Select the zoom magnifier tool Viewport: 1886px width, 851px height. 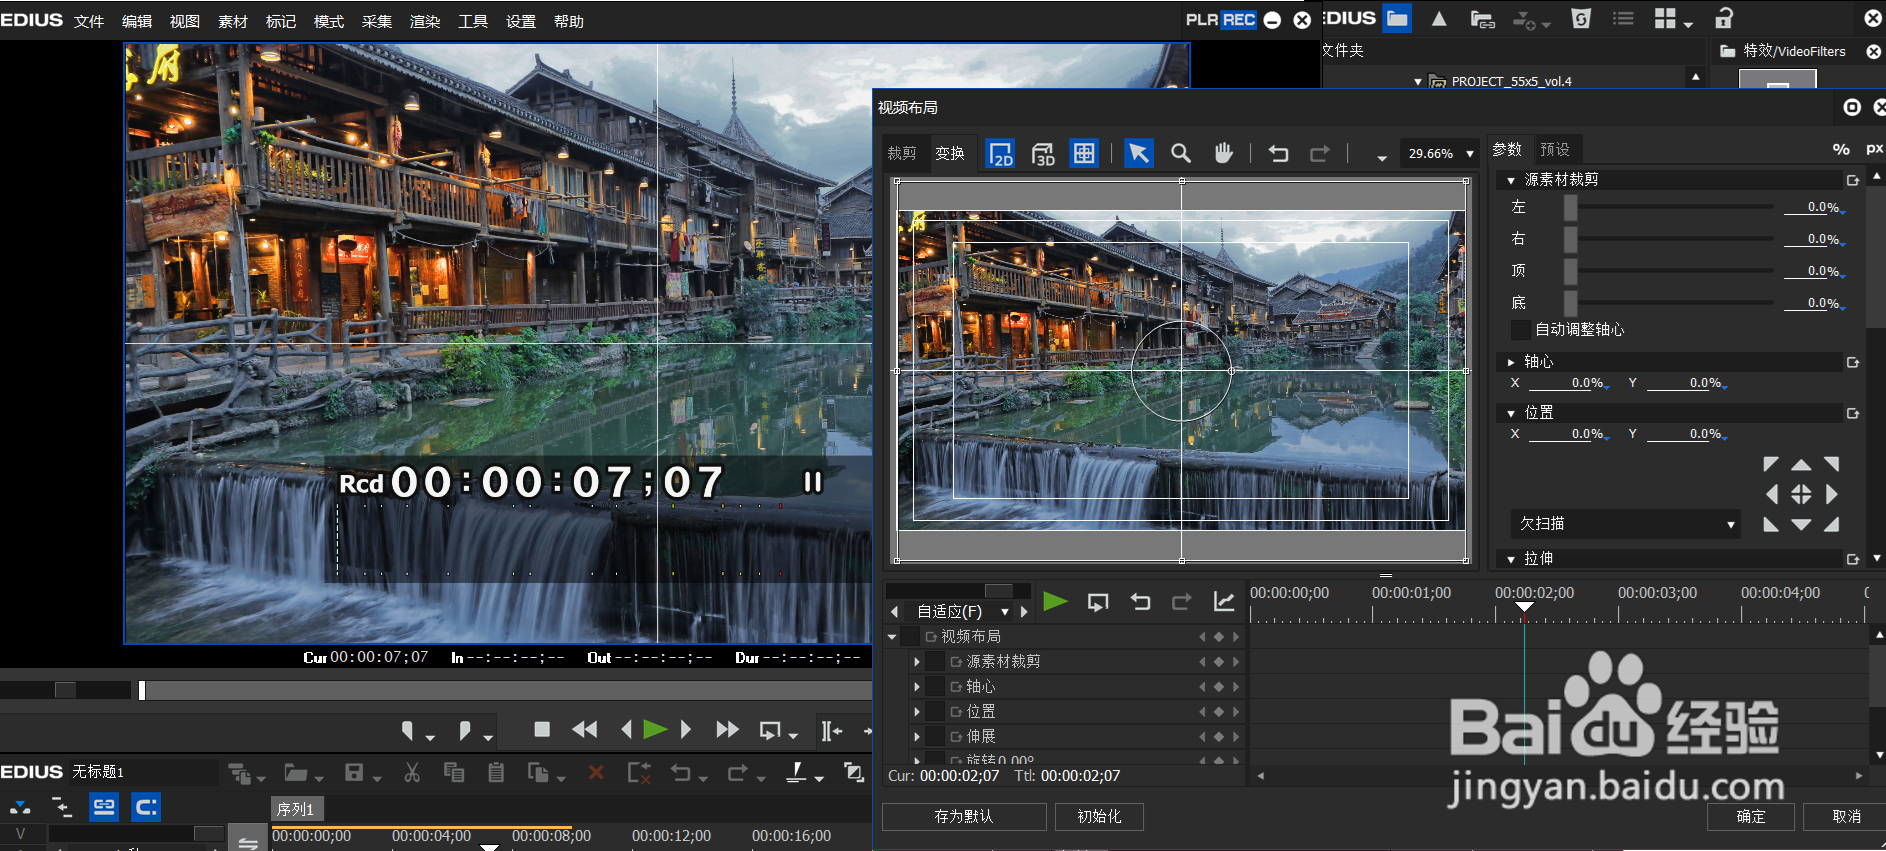click(1181, 153)
